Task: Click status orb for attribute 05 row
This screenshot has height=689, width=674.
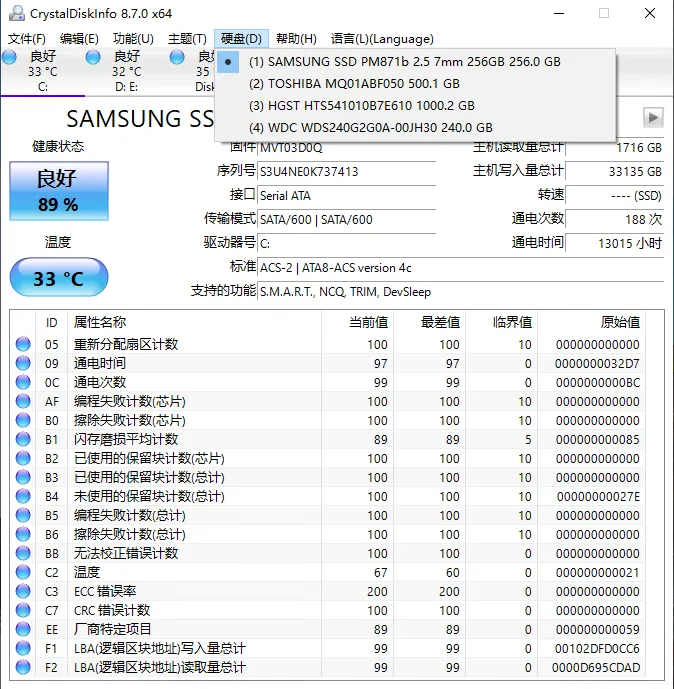Action: [x=23, y=344]
